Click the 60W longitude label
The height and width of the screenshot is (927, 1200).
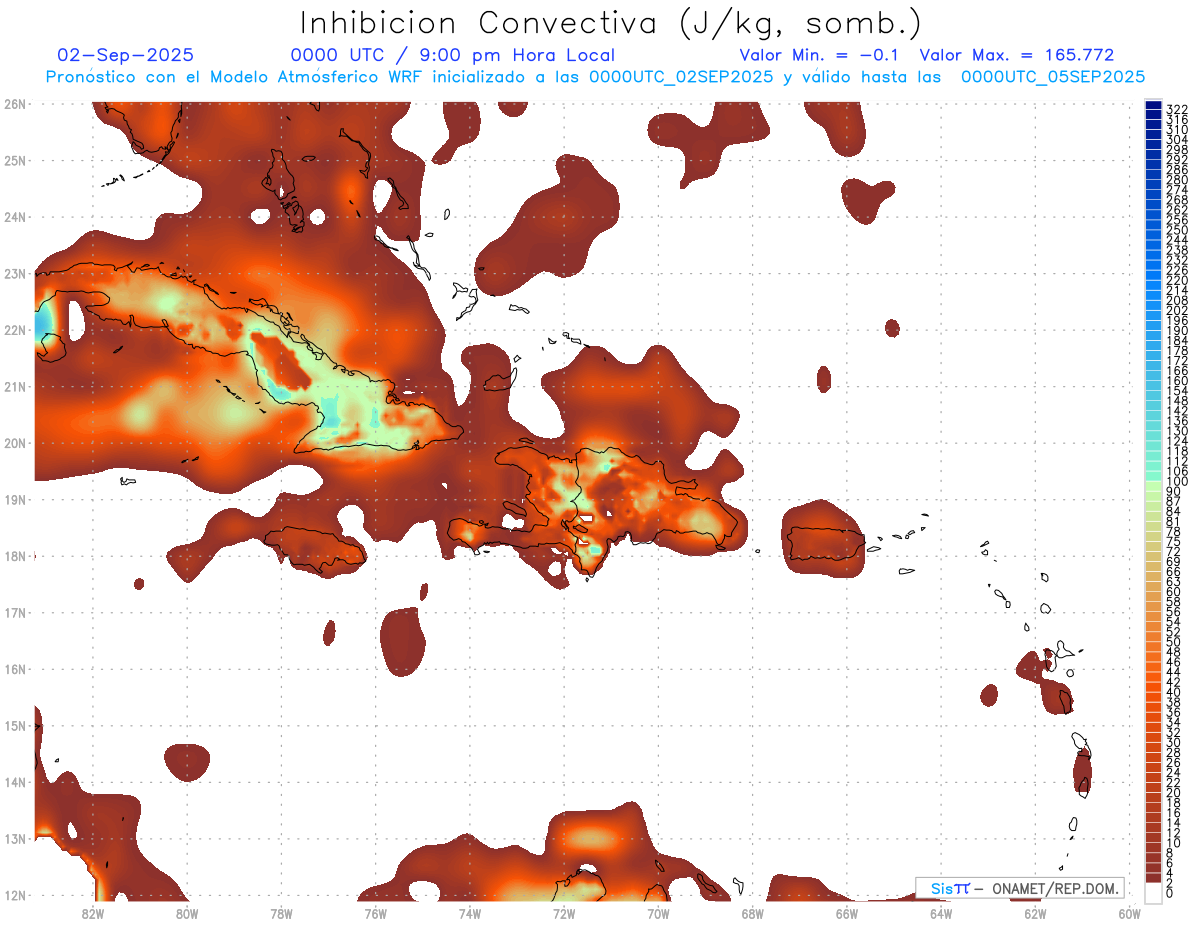pos(1130,913)
